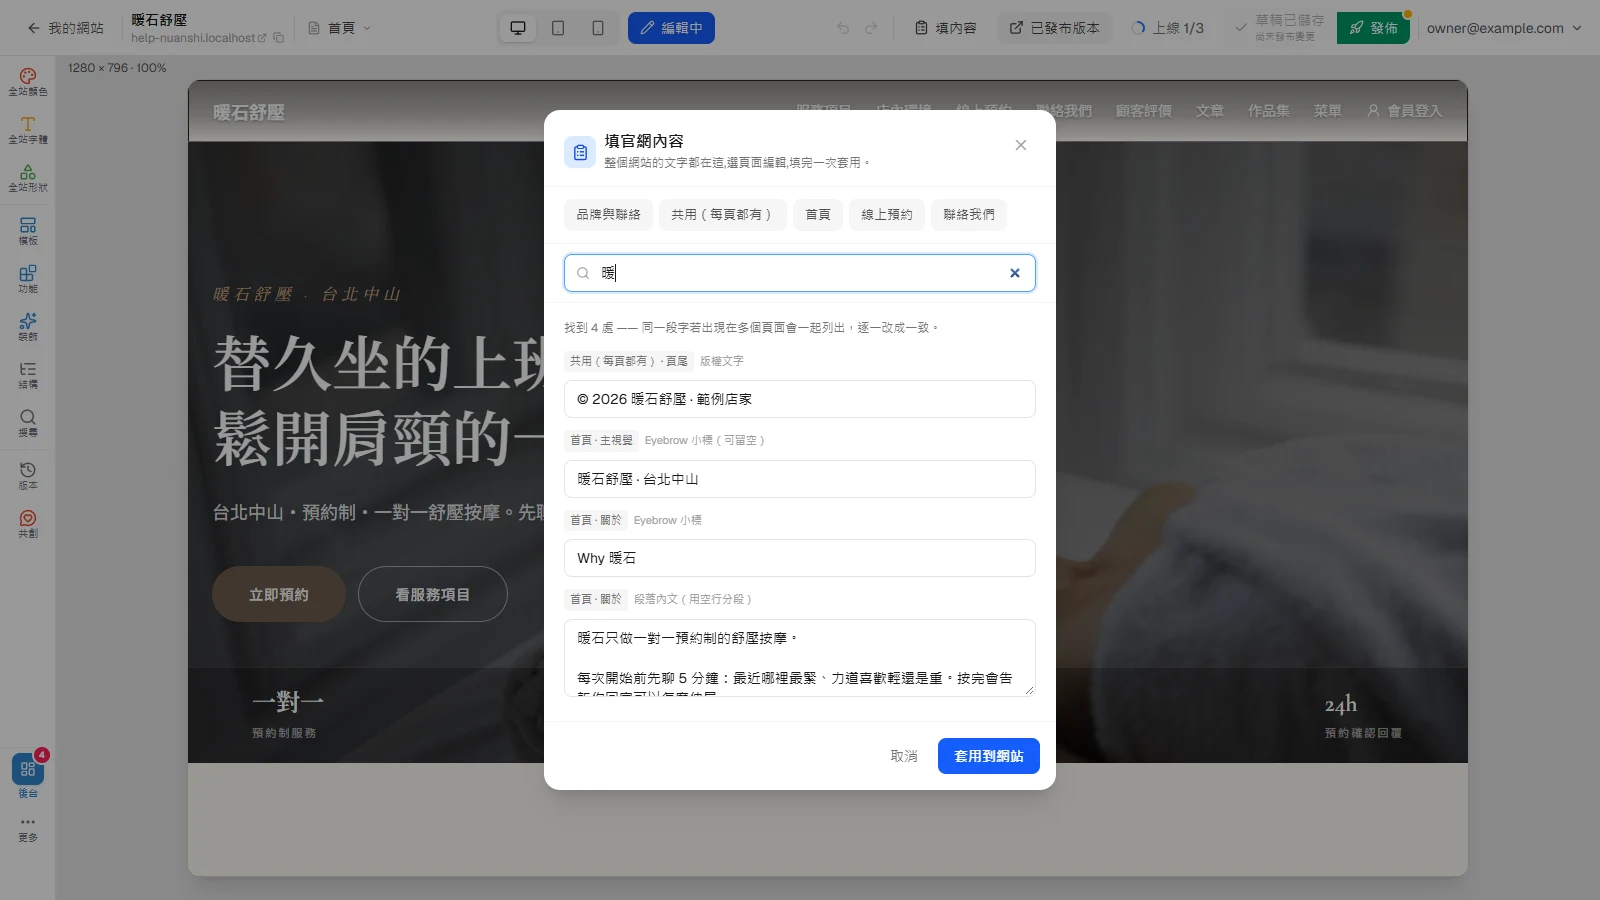1600x900 pixels.
Task: Switch to tablet preview device icon
Action: (x=558, y=28)
